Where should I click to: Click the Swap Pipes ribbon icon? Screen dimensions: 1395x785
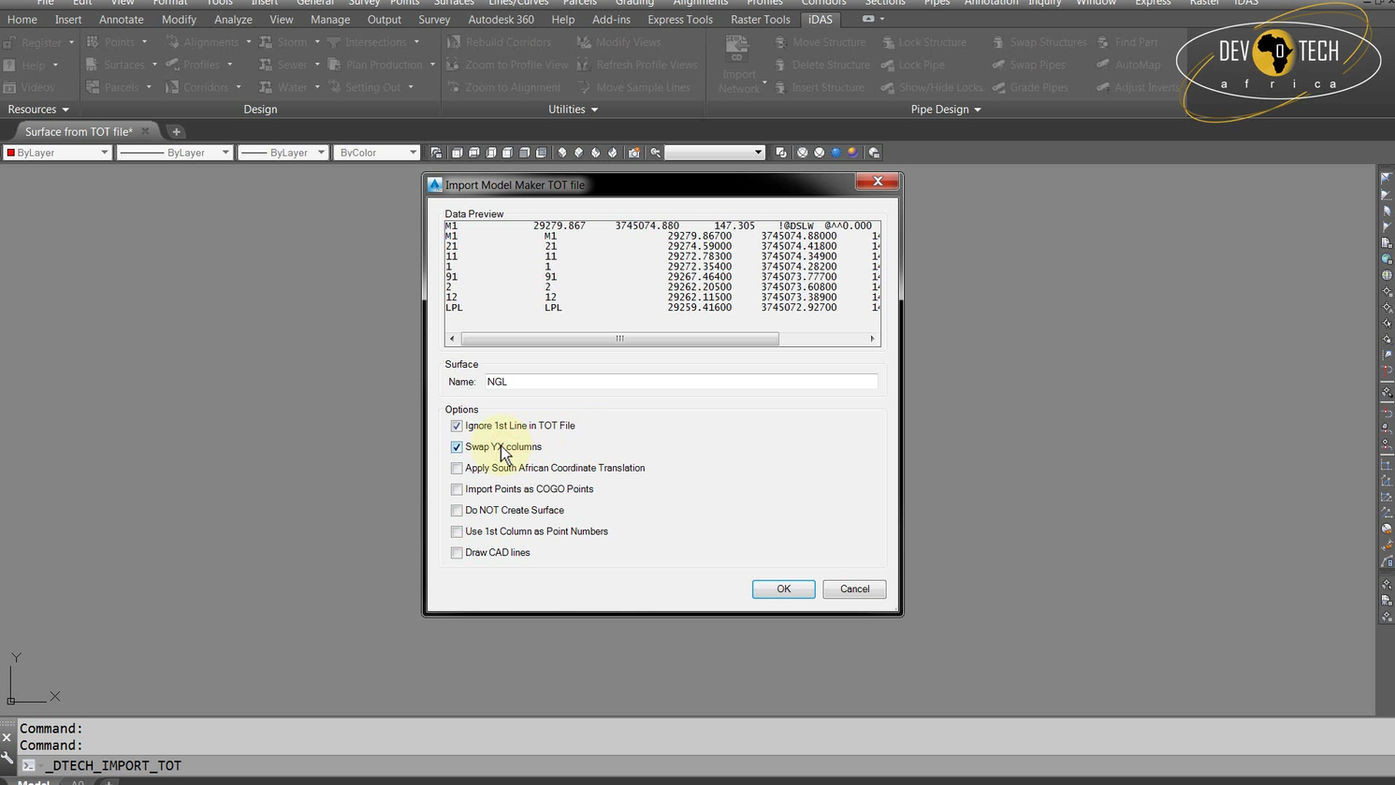click(x=998, y=65)
